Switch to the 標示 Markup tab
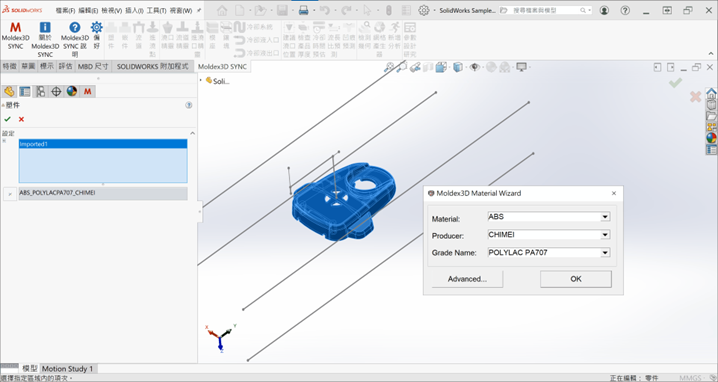Screen dimensions: 718x382 point(47,66)
